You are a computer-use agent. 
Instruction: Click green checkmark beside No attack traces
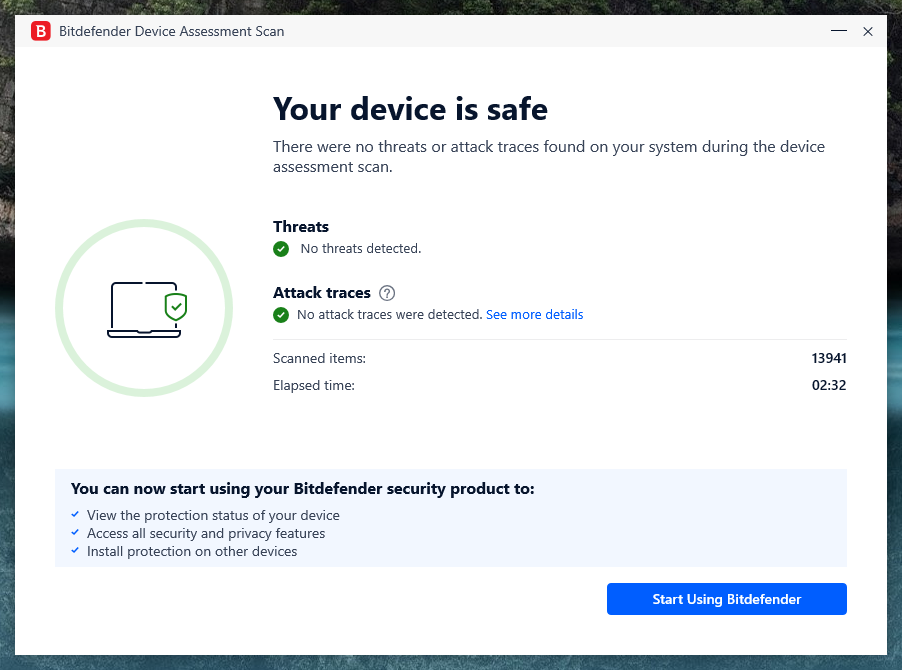pos(281,315)
